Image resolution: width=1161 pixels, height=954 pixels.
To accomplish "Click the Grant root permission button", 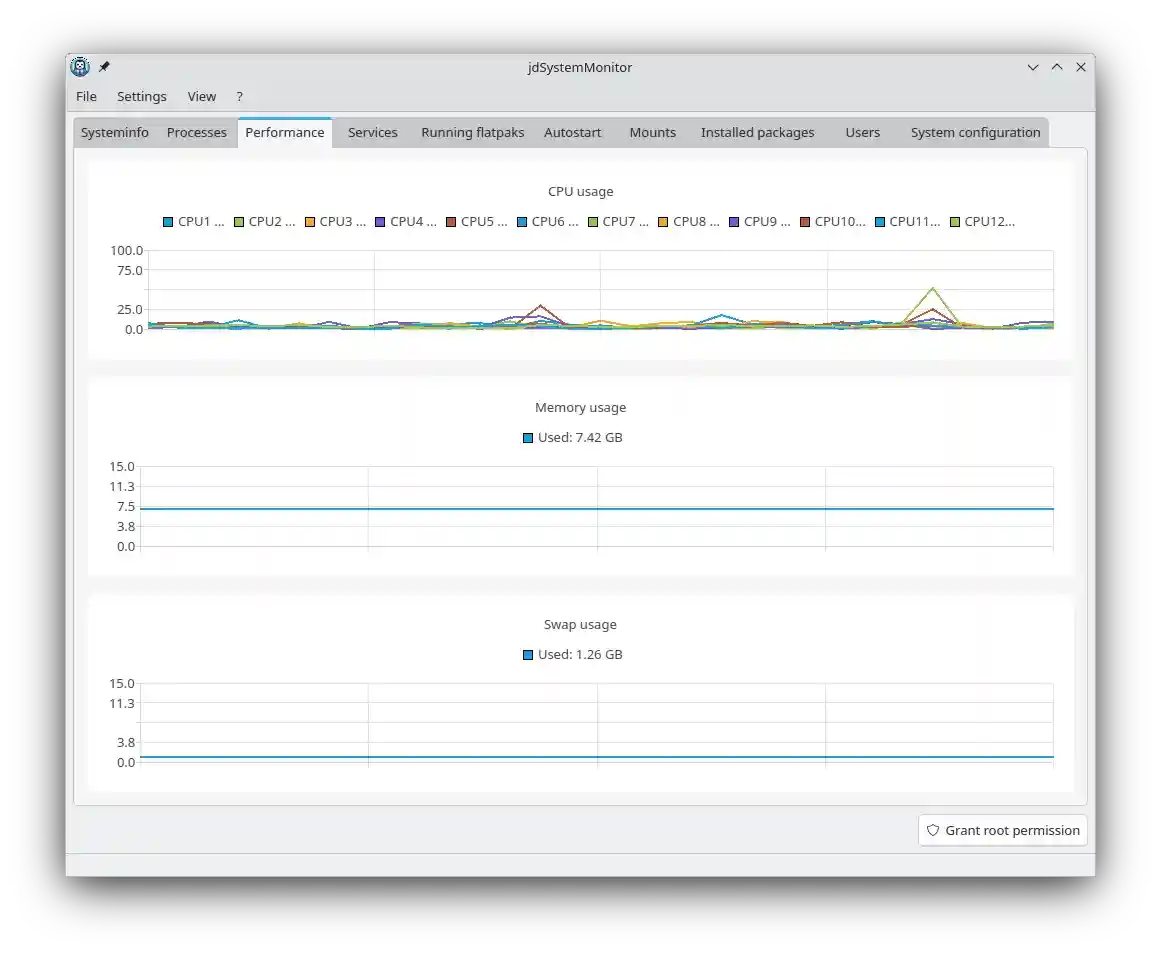I will click(1001, 830).
